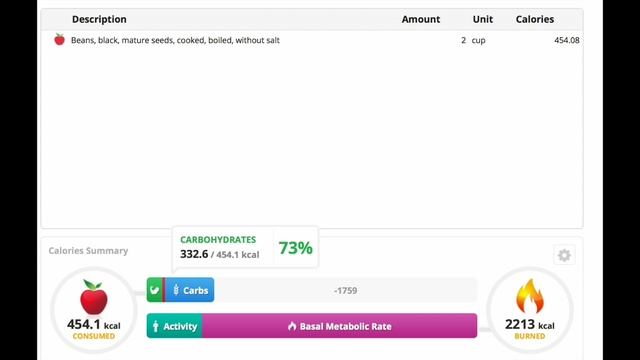640x360 pixels.
Task: Click the apple icon beside Beans entry
Action: [60, 40]
